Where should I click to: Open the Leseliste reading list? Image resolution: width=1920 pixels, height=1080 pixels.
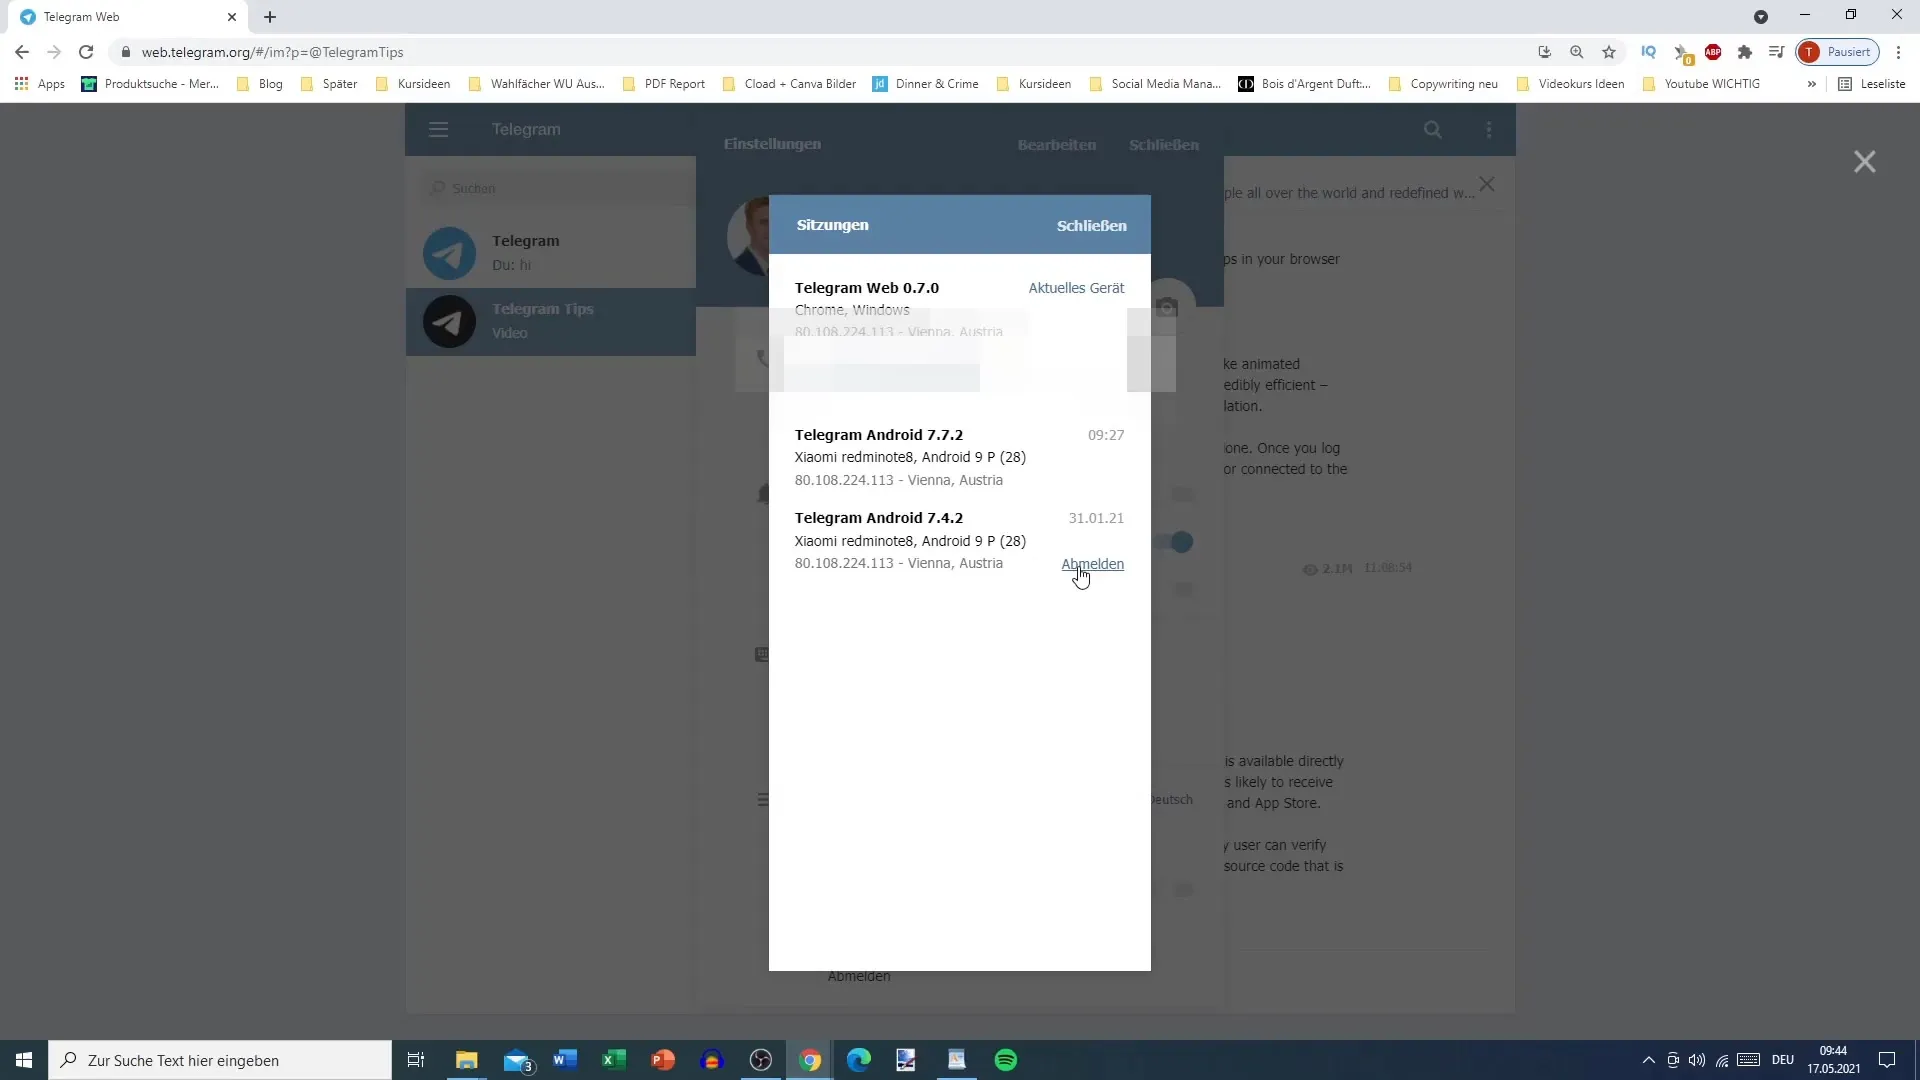[x=1872, y=84]
